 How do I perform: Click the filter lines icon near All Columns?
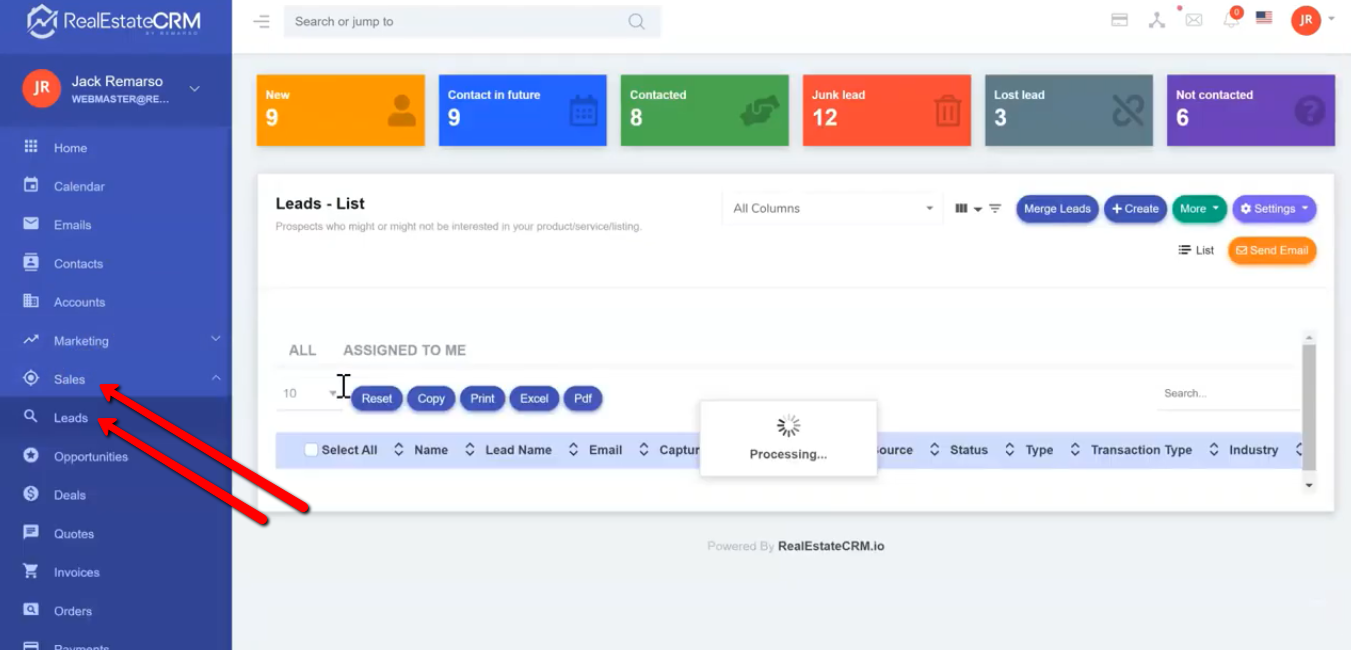(995, 208)
